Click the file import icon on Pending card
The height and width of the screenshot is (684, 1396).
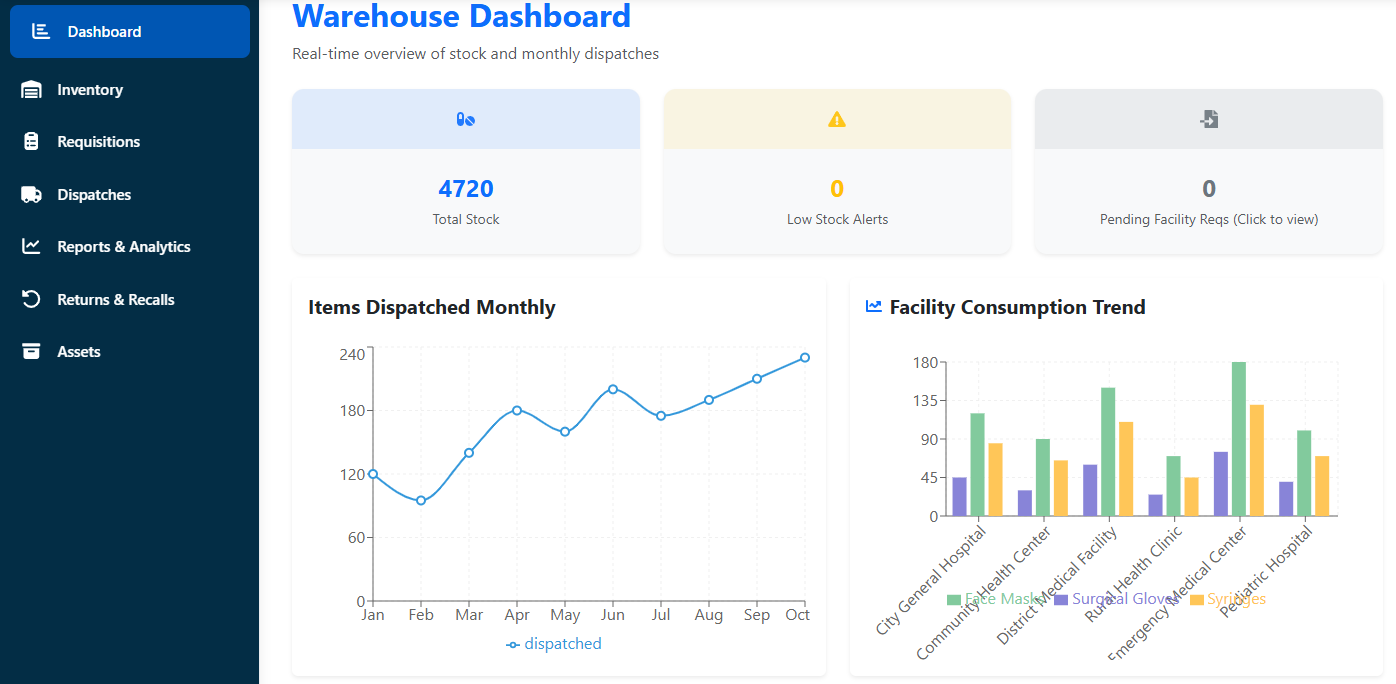[x=1209, y=120]
